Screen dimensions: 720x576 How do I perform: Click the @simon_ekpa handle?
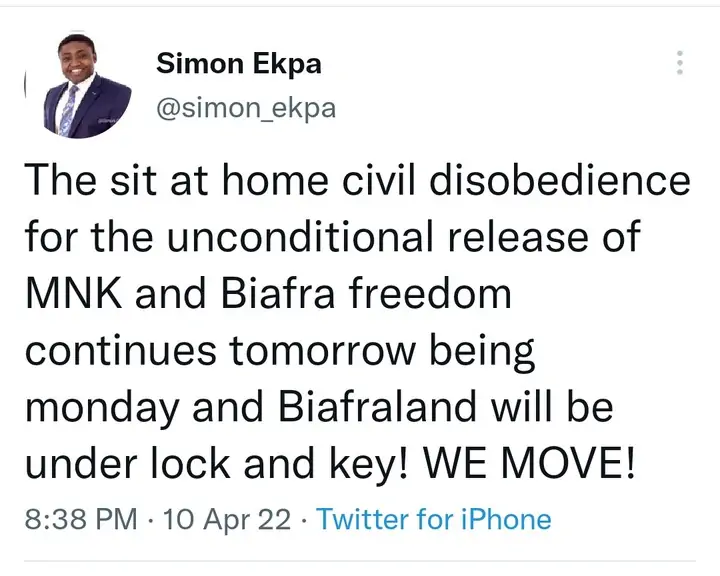pos(245,108)
